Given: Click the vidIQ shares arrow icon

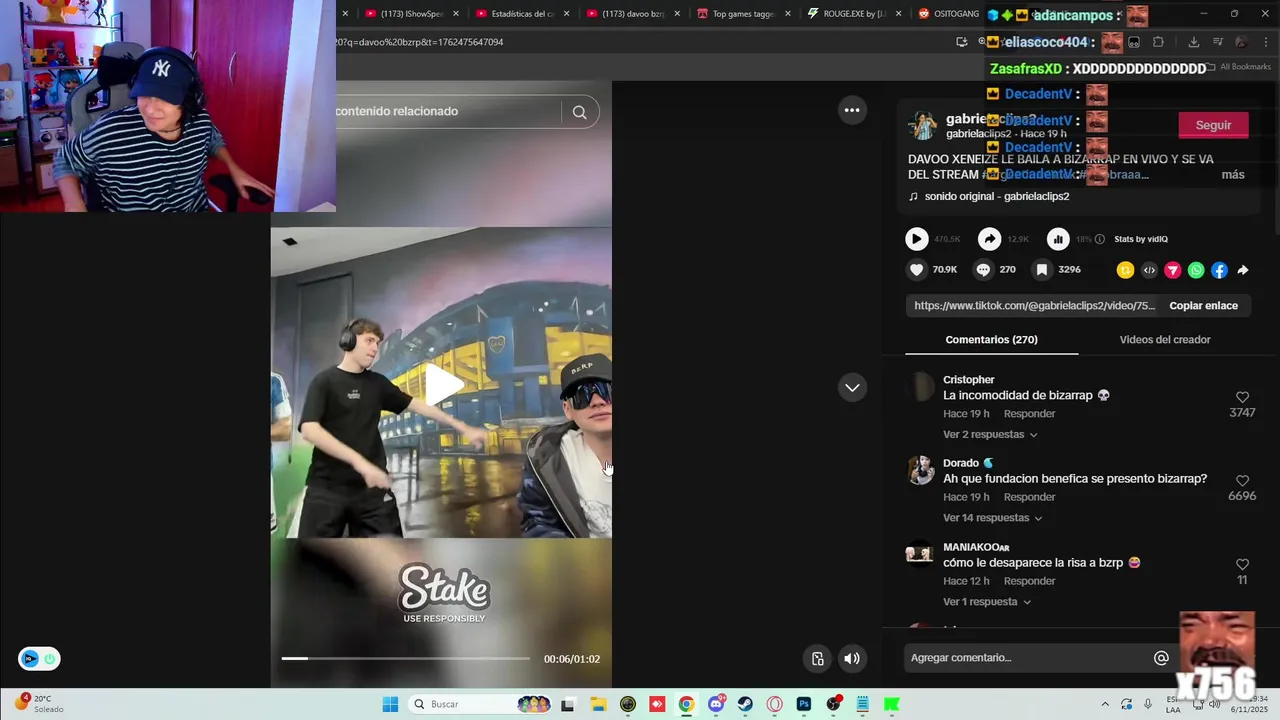Looking at the screenshot, I should click(x=989, y=239).
